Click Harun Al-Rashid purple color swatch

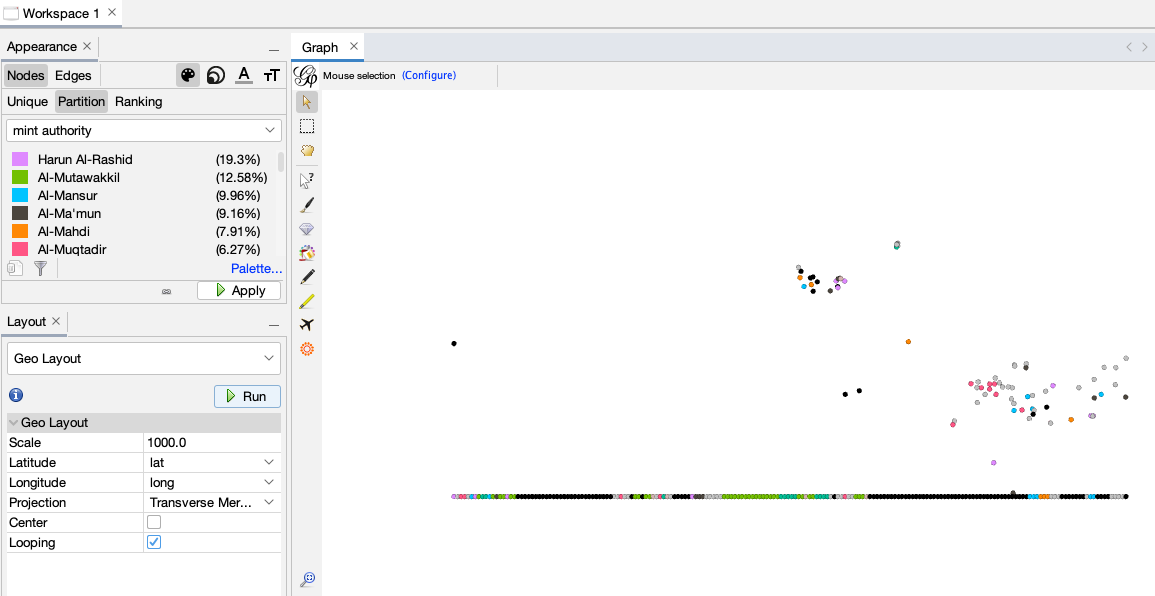pos(20,159)
